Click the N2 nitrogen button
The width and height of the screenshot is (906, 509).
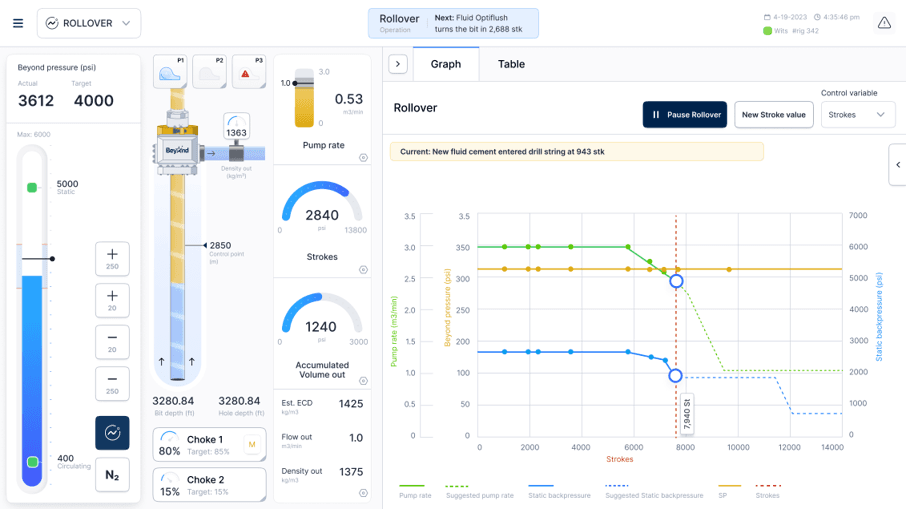[112, 475]
